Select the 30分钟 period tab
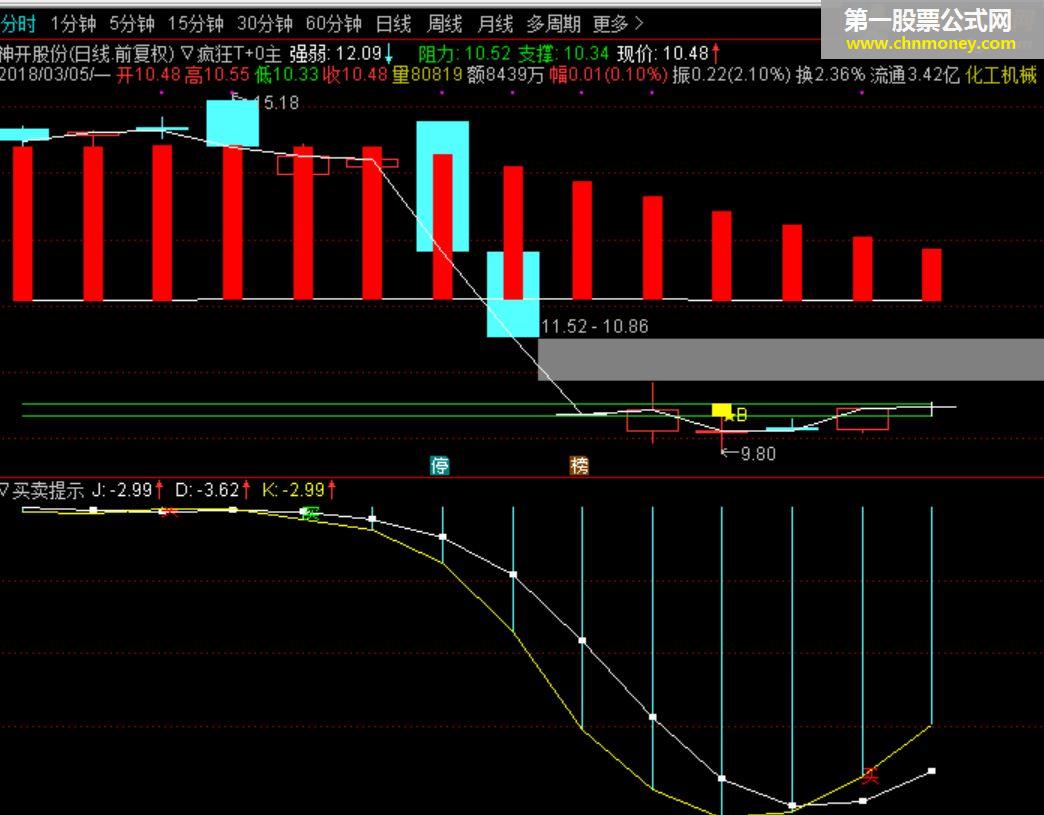The height and width of the screenshot is (815, 1044). pyautogui.click(x=264, y=25)
